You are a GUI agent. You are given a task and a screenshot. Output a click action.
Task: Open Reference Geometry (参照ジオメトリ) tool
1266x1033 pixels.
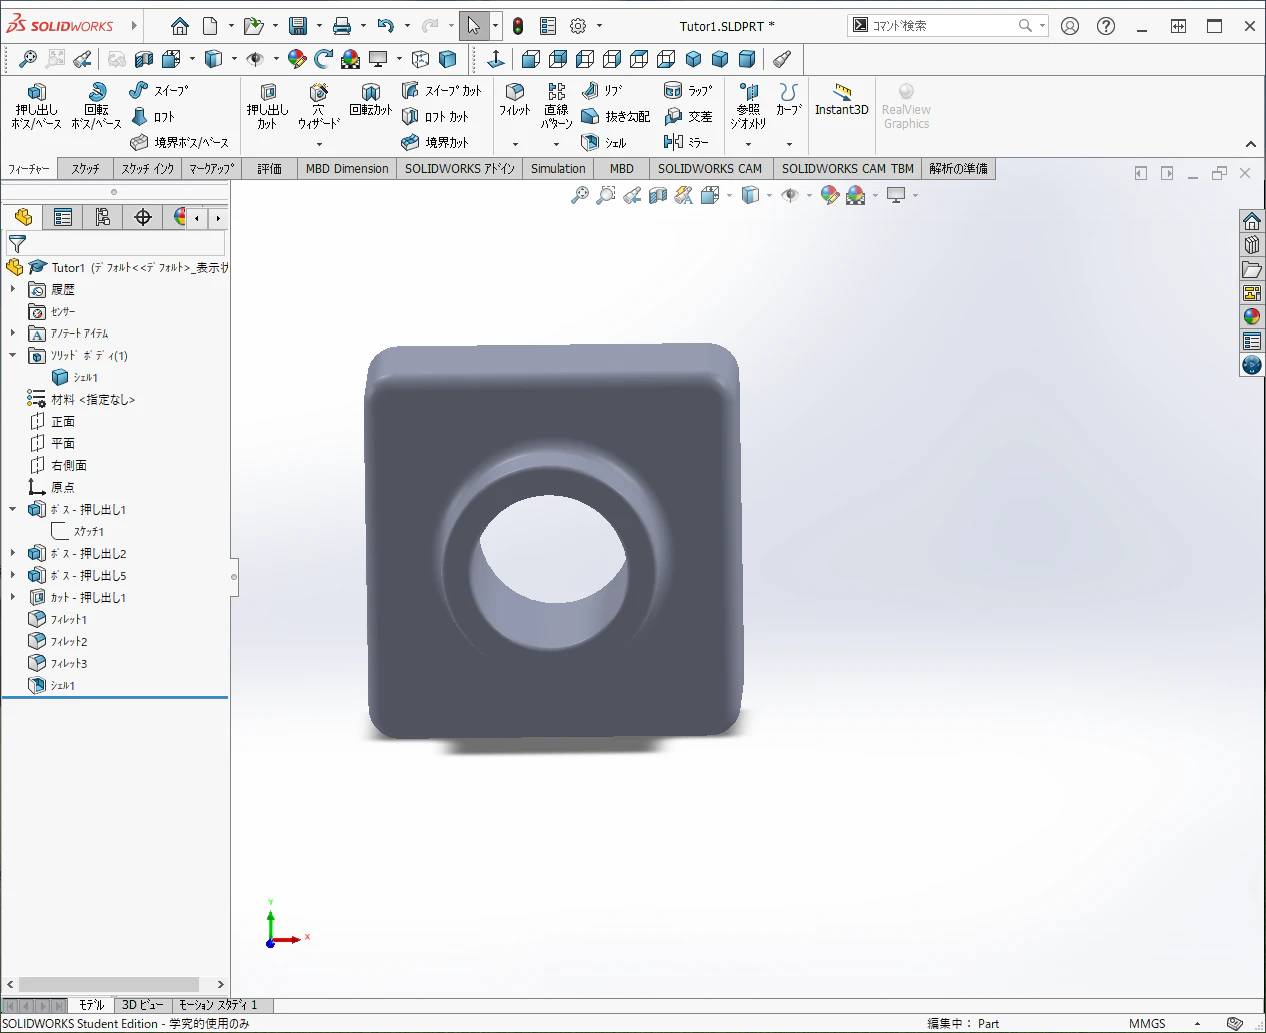748,107
